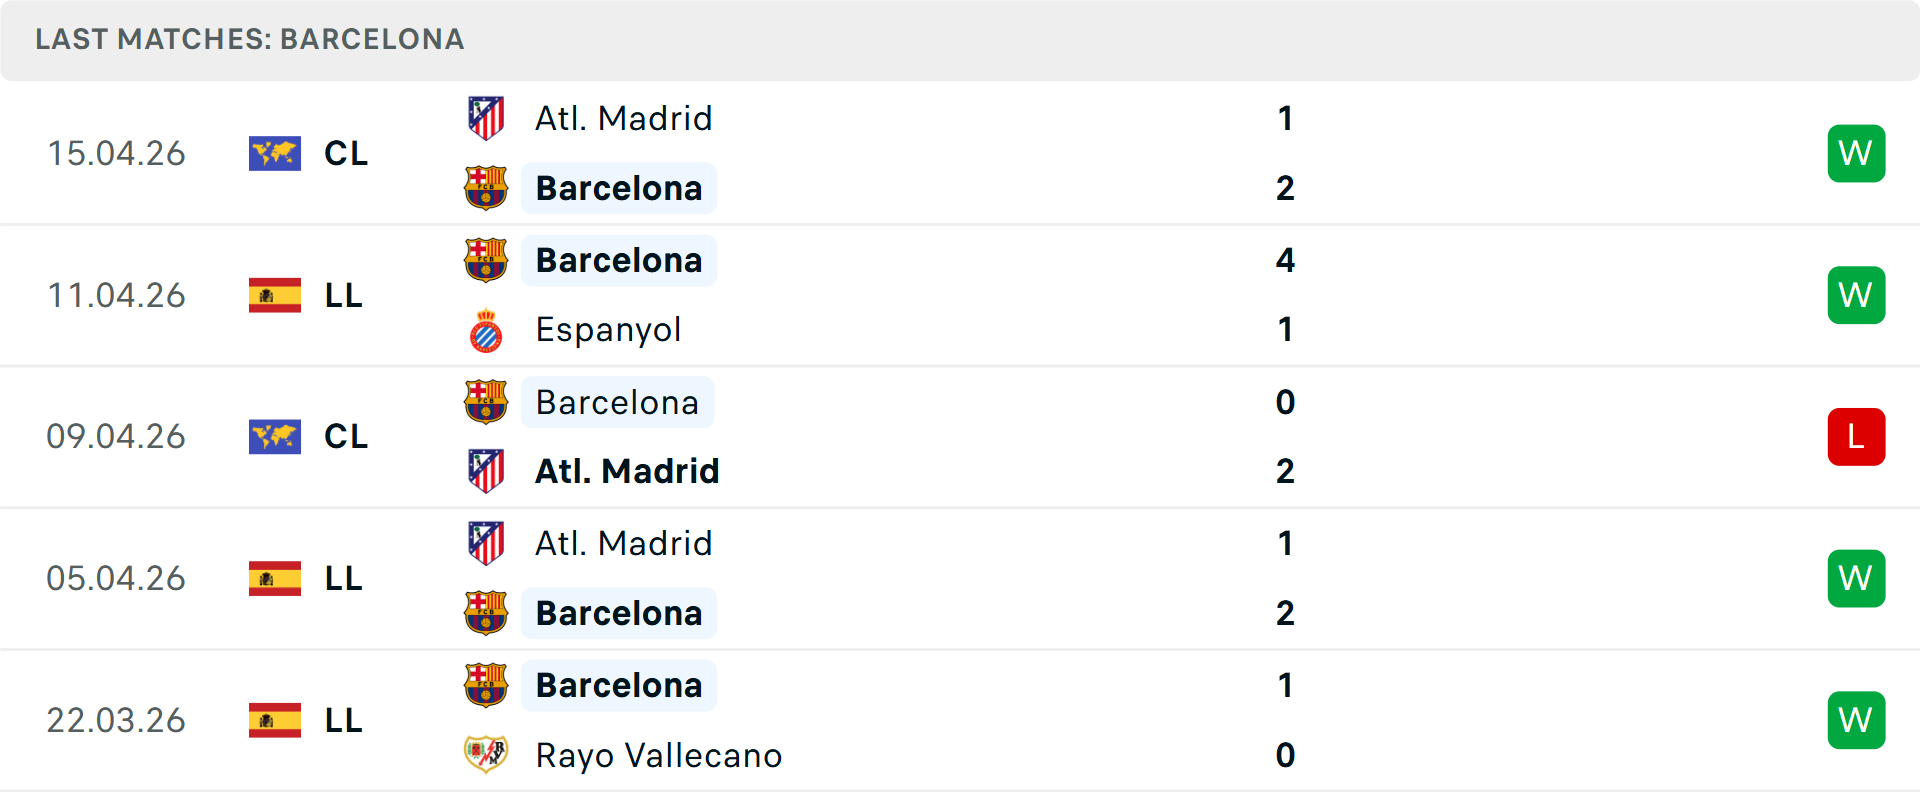Screen dimensions: 1920x792
Task: Toggle the green W badge on the top match
Action: tap(1856, 153)
